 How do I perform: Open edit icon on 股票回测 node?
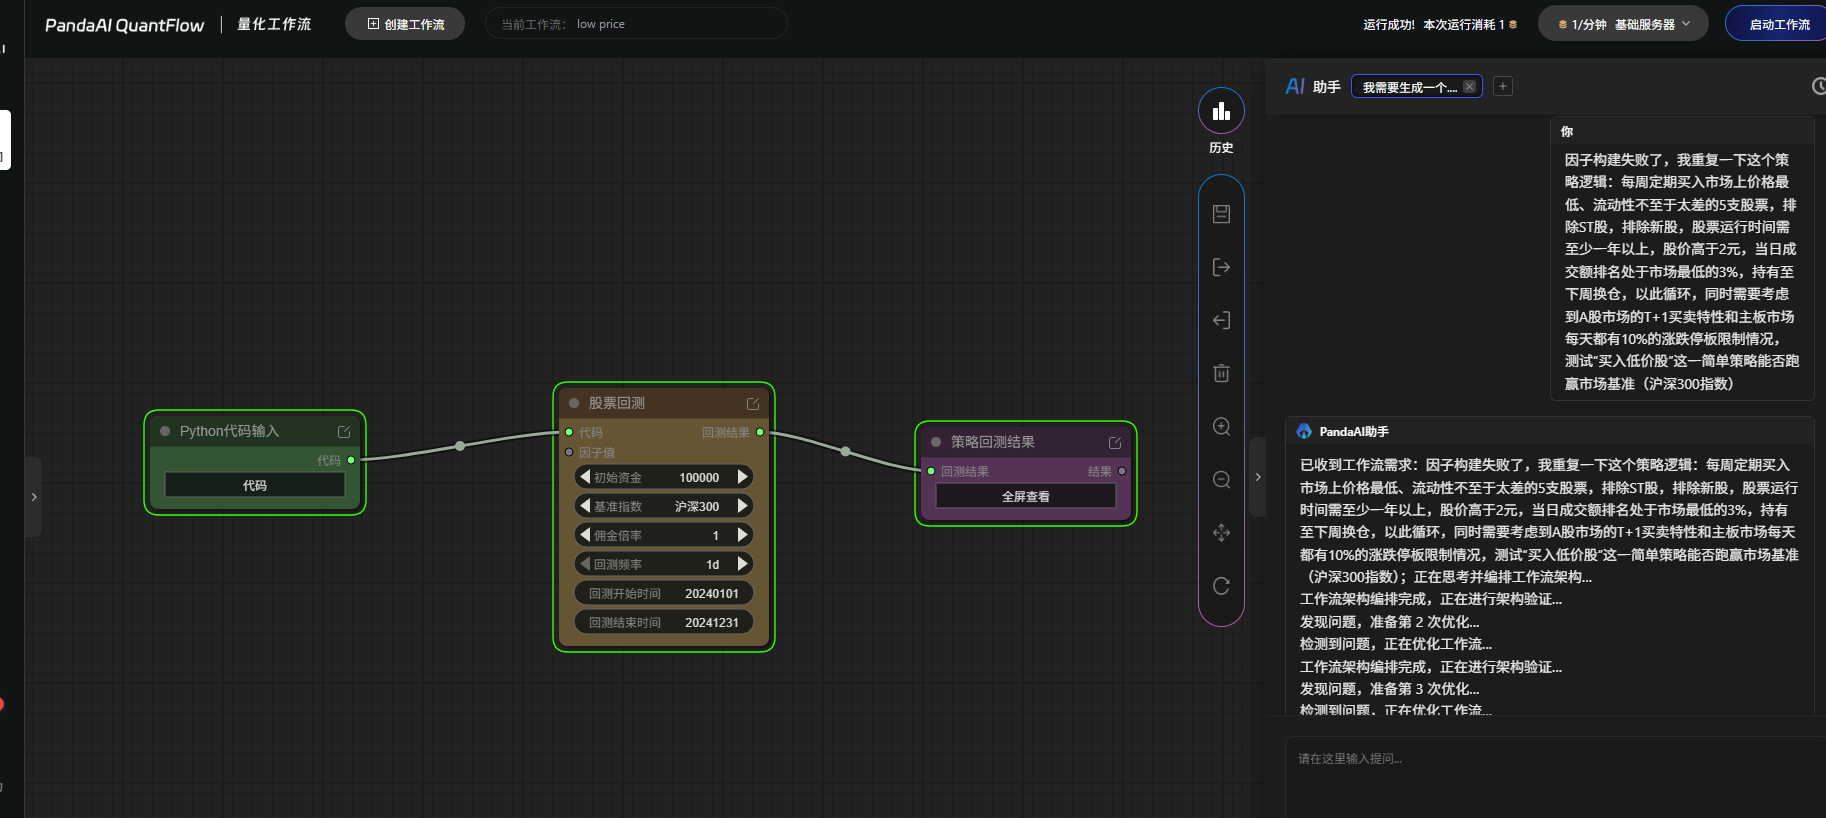coord(753,404)
